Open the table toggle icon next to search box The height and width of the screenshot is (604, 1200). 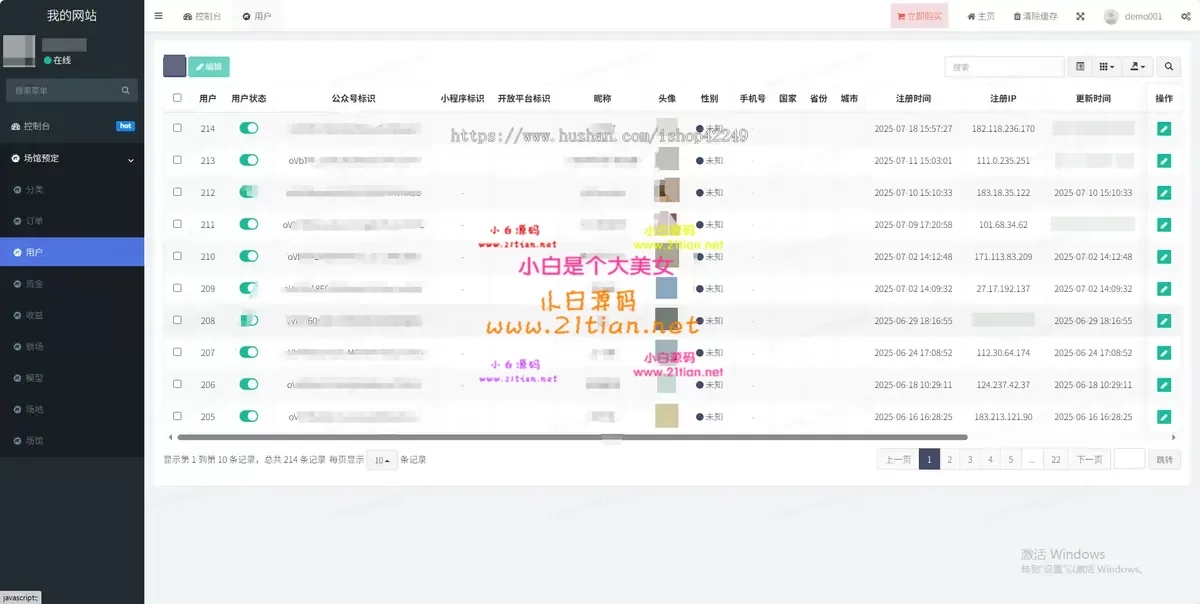coord(1080,66)
